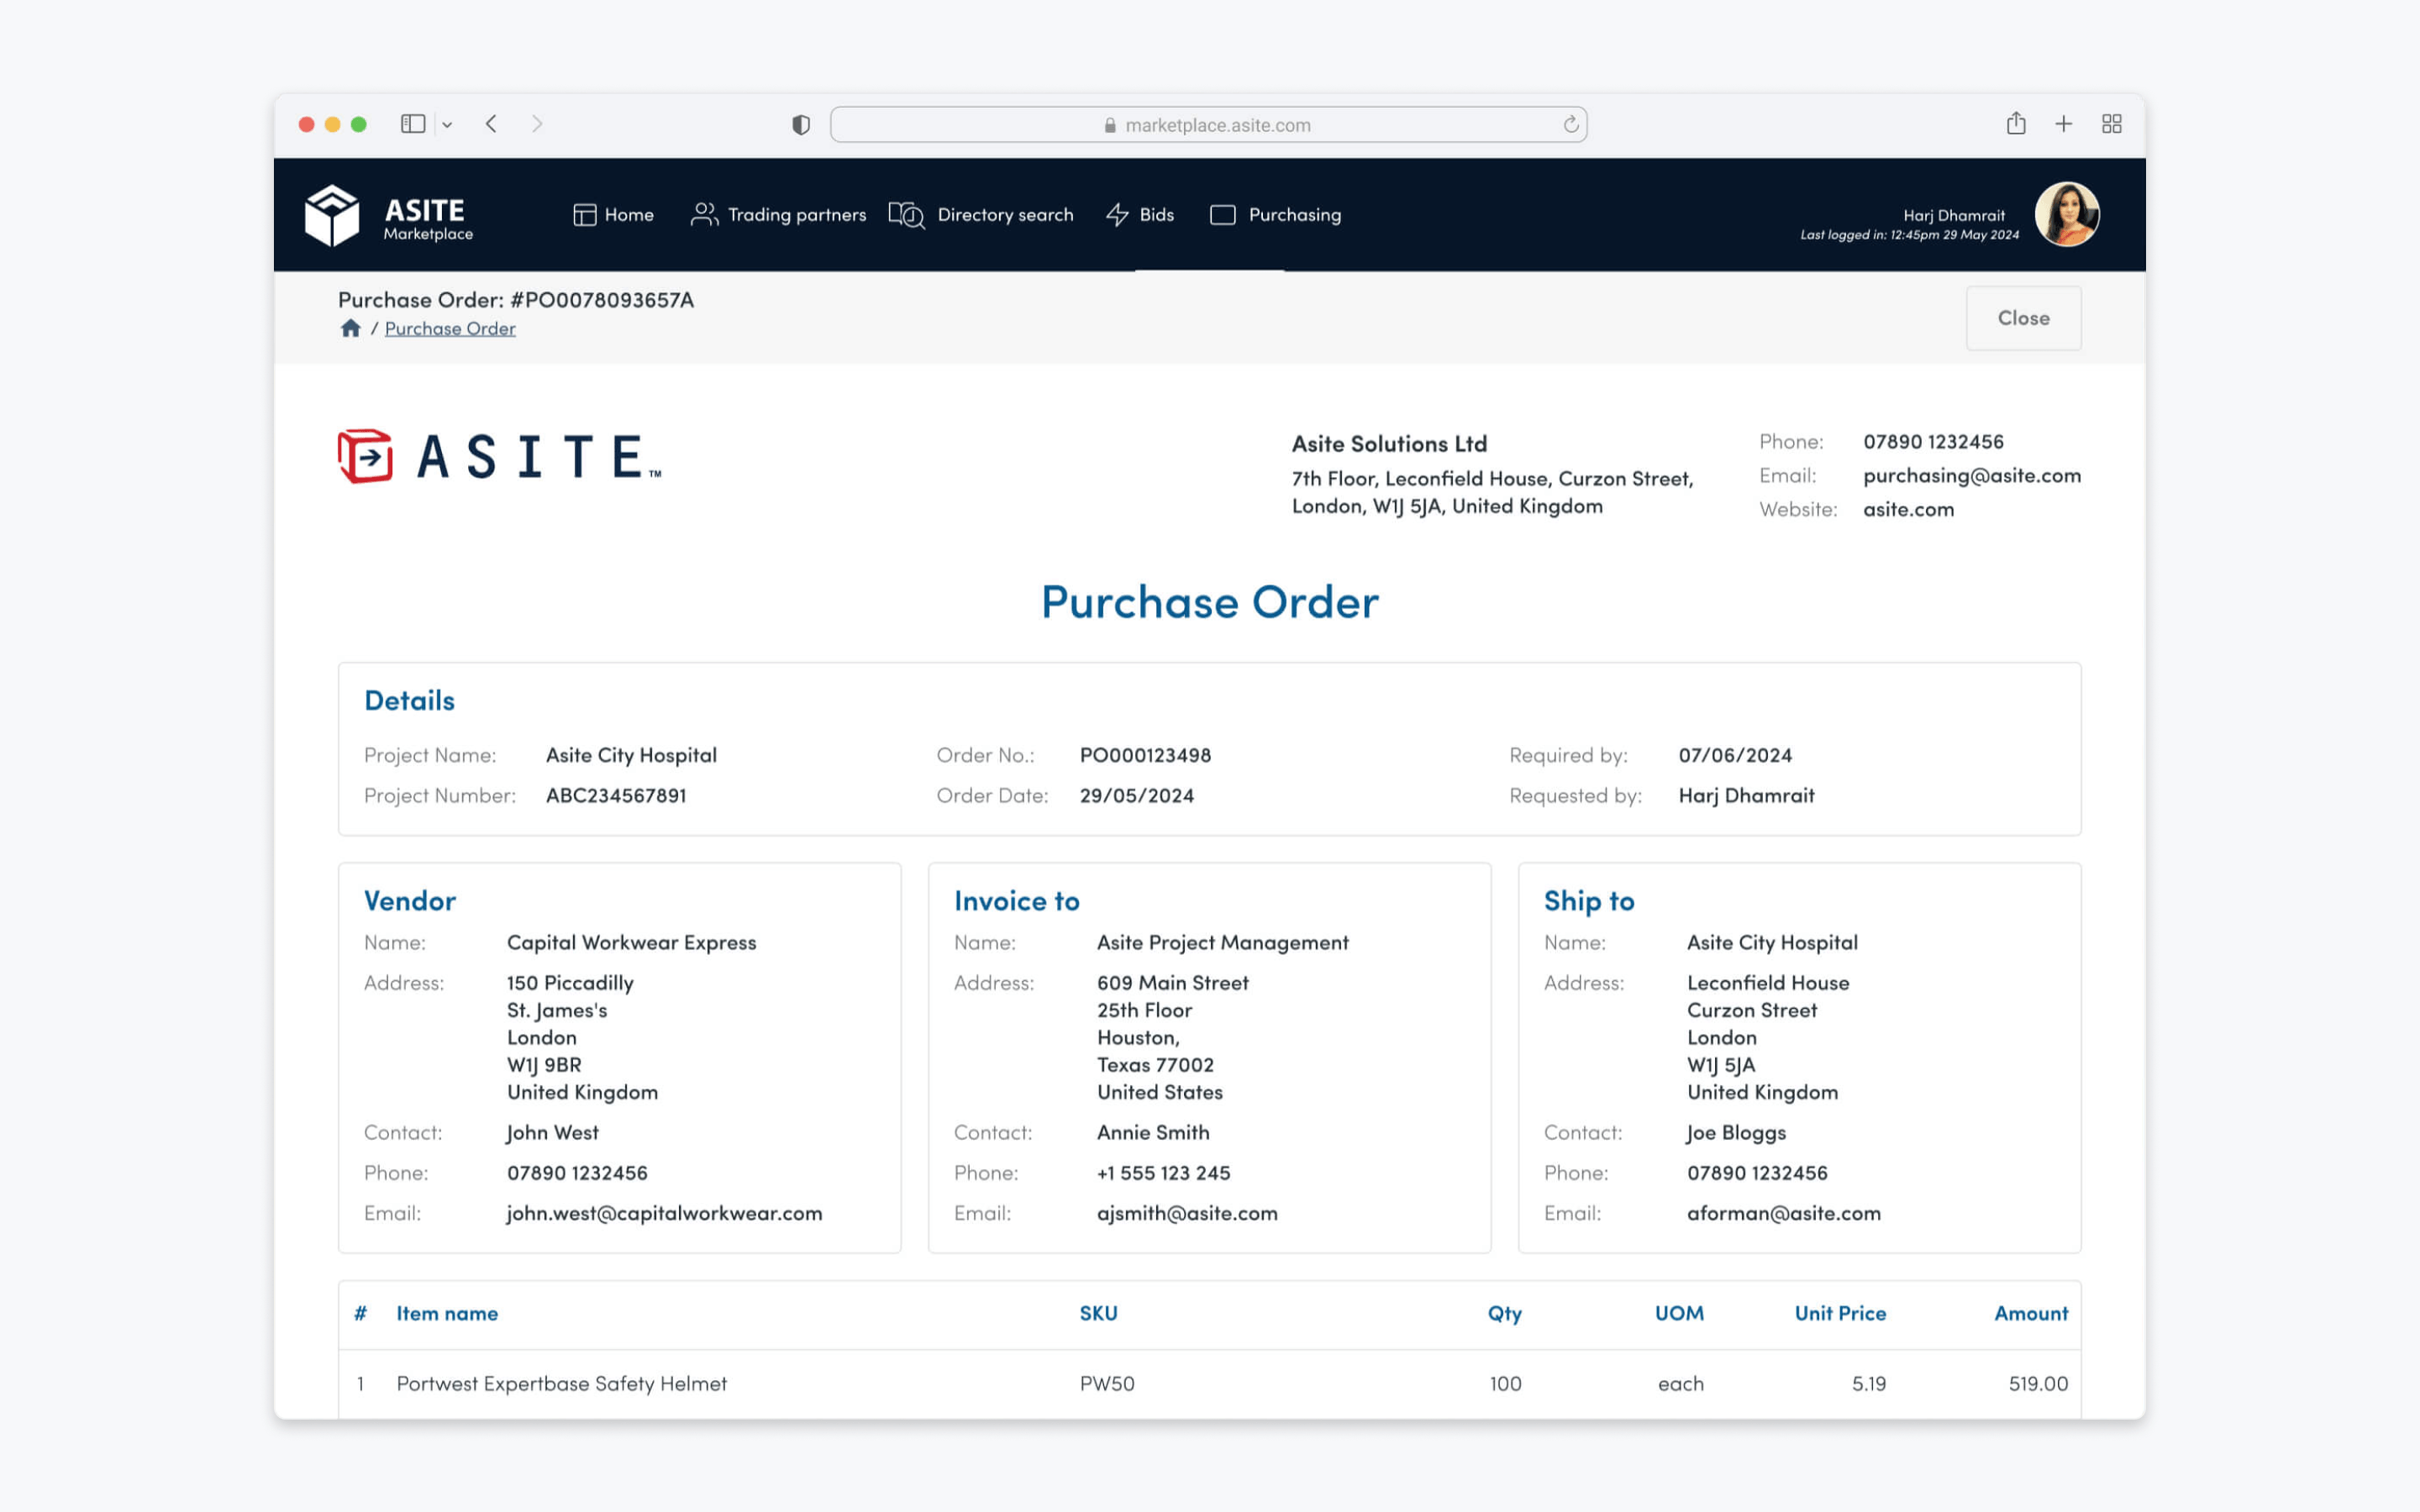2420x1512 pixels.
Task: Follow the Purchase Order breadcrumb link
Action: click(450, 329)
